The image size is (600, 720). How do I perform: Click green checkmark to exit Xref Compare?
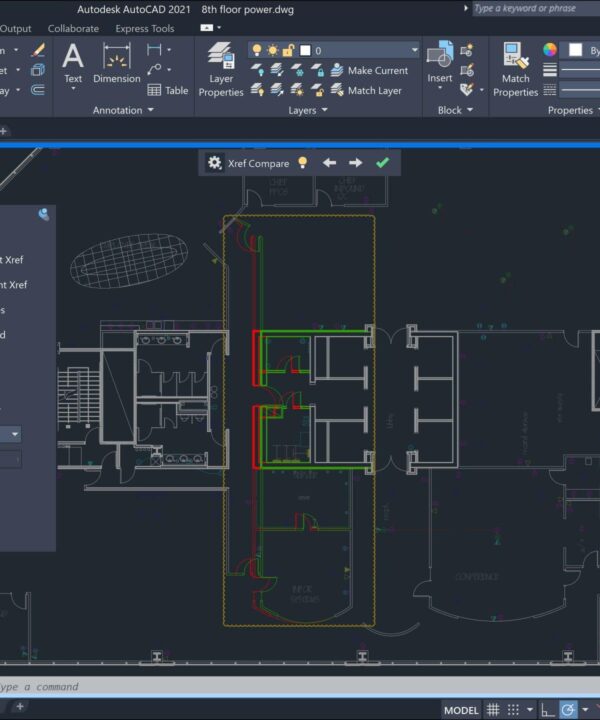[x=382, y=163]
